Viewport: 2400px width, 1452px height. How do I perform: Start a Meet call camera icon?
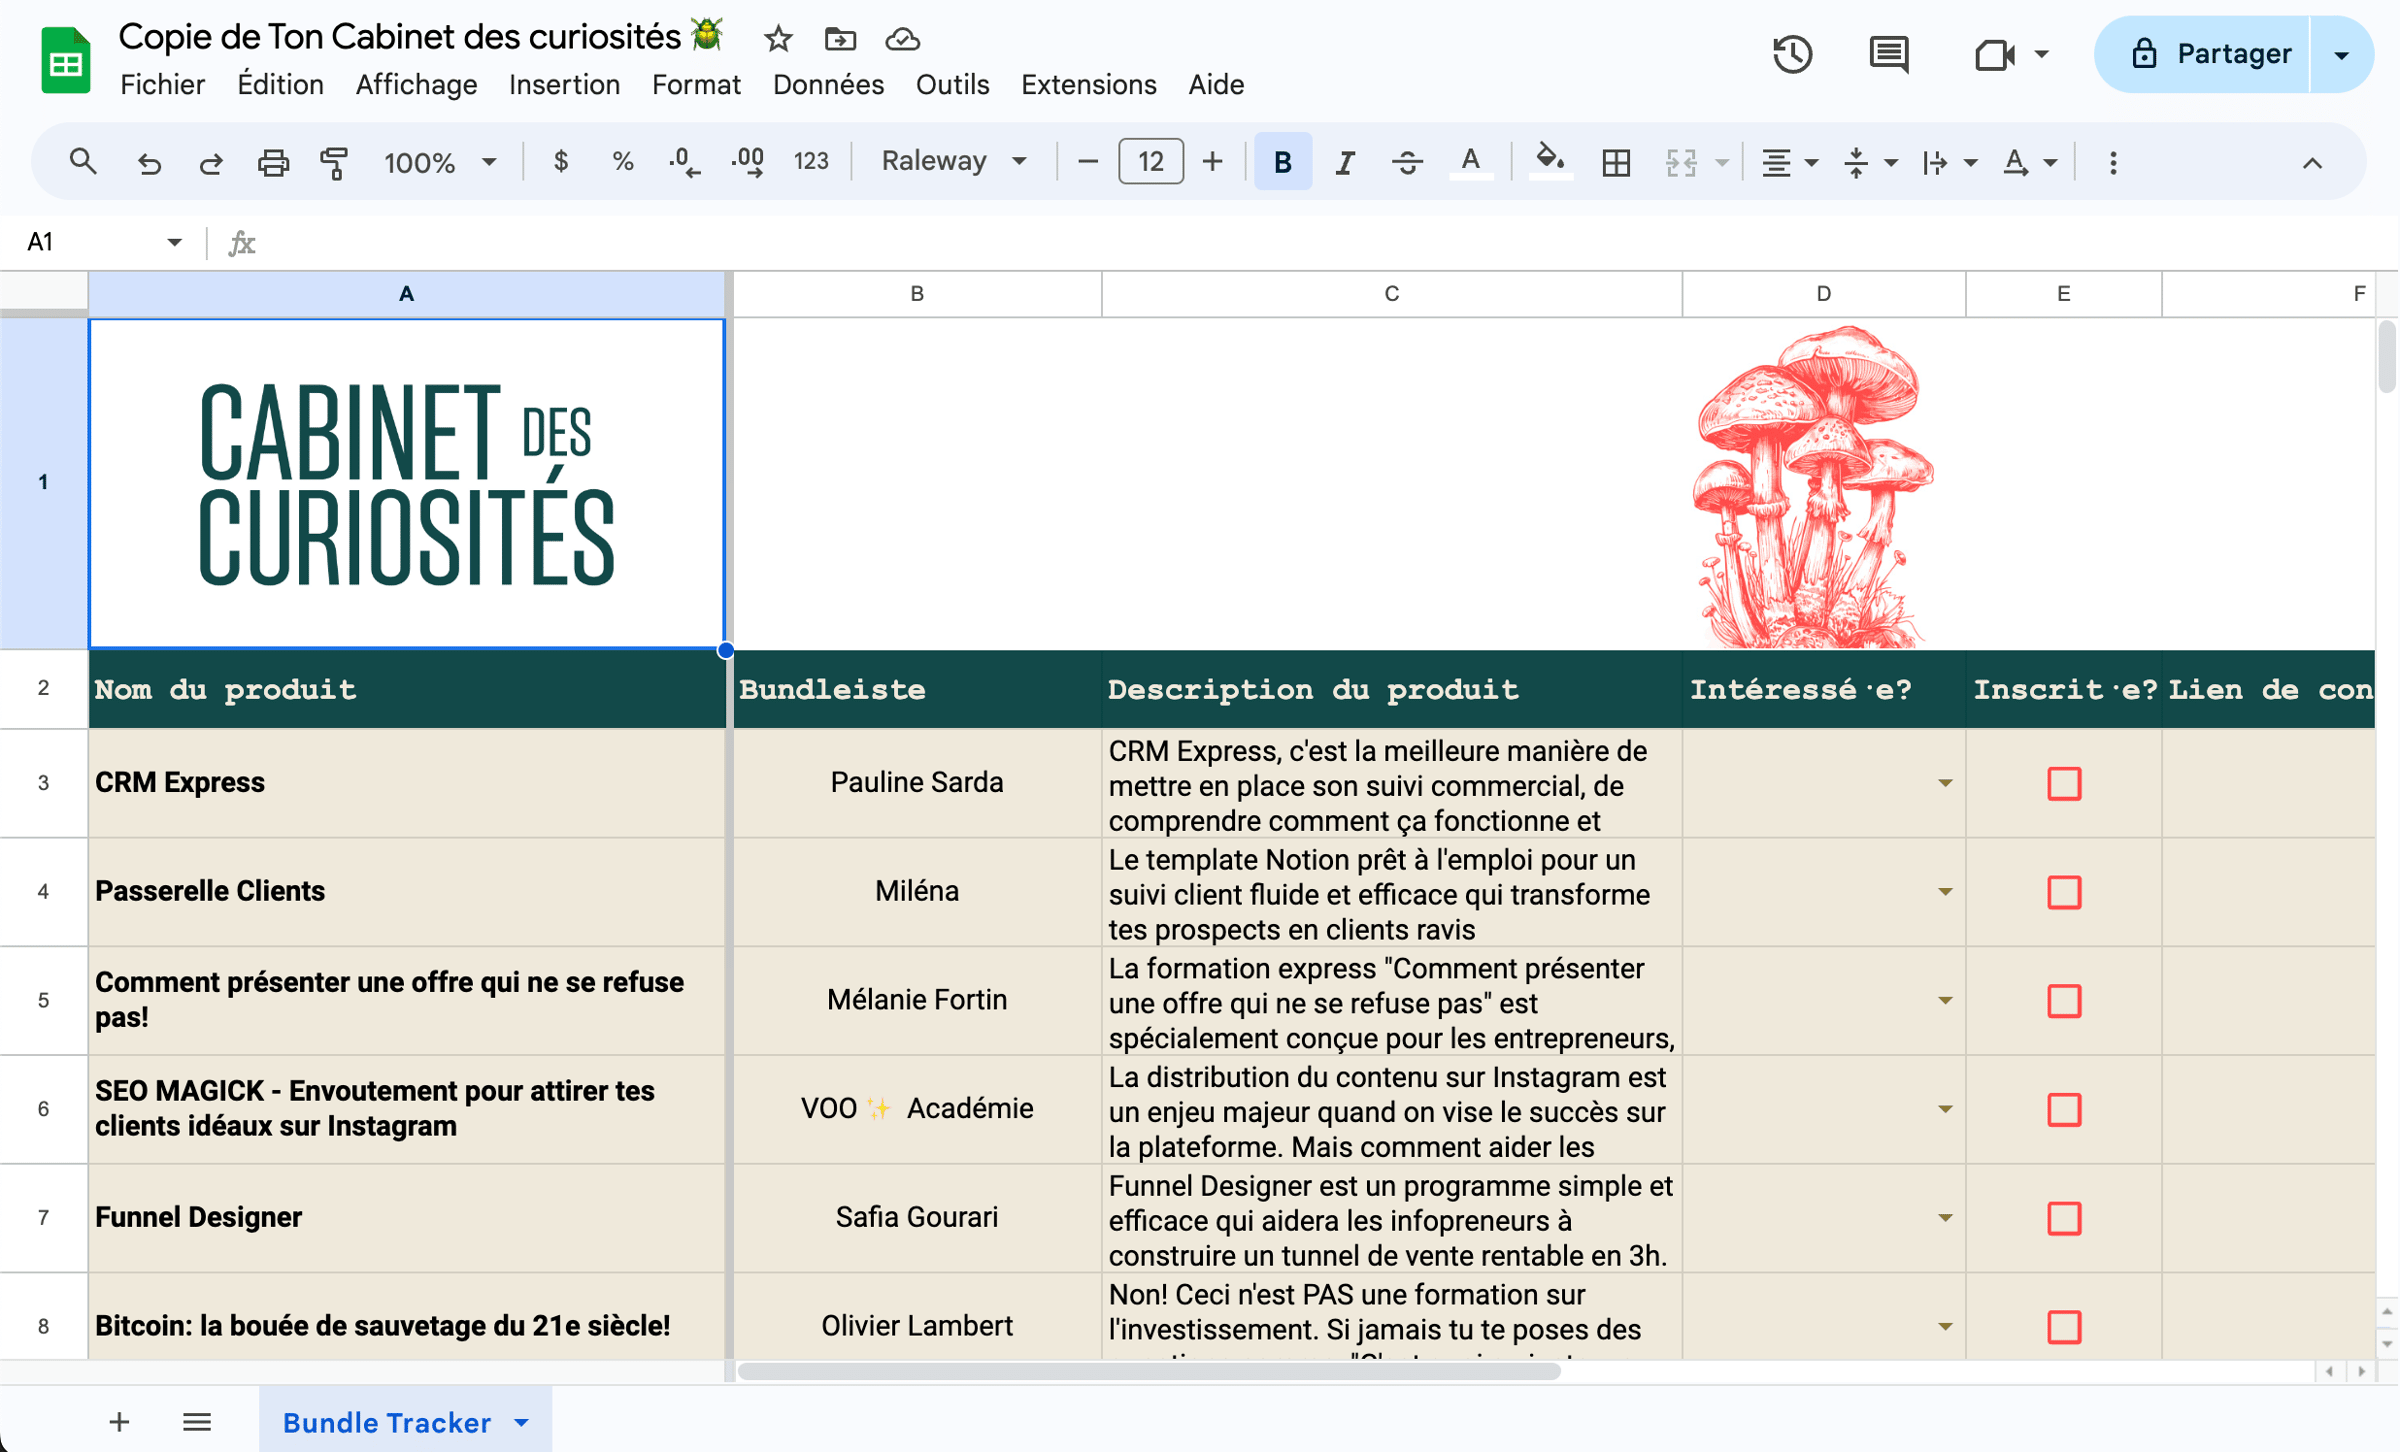1994,54
